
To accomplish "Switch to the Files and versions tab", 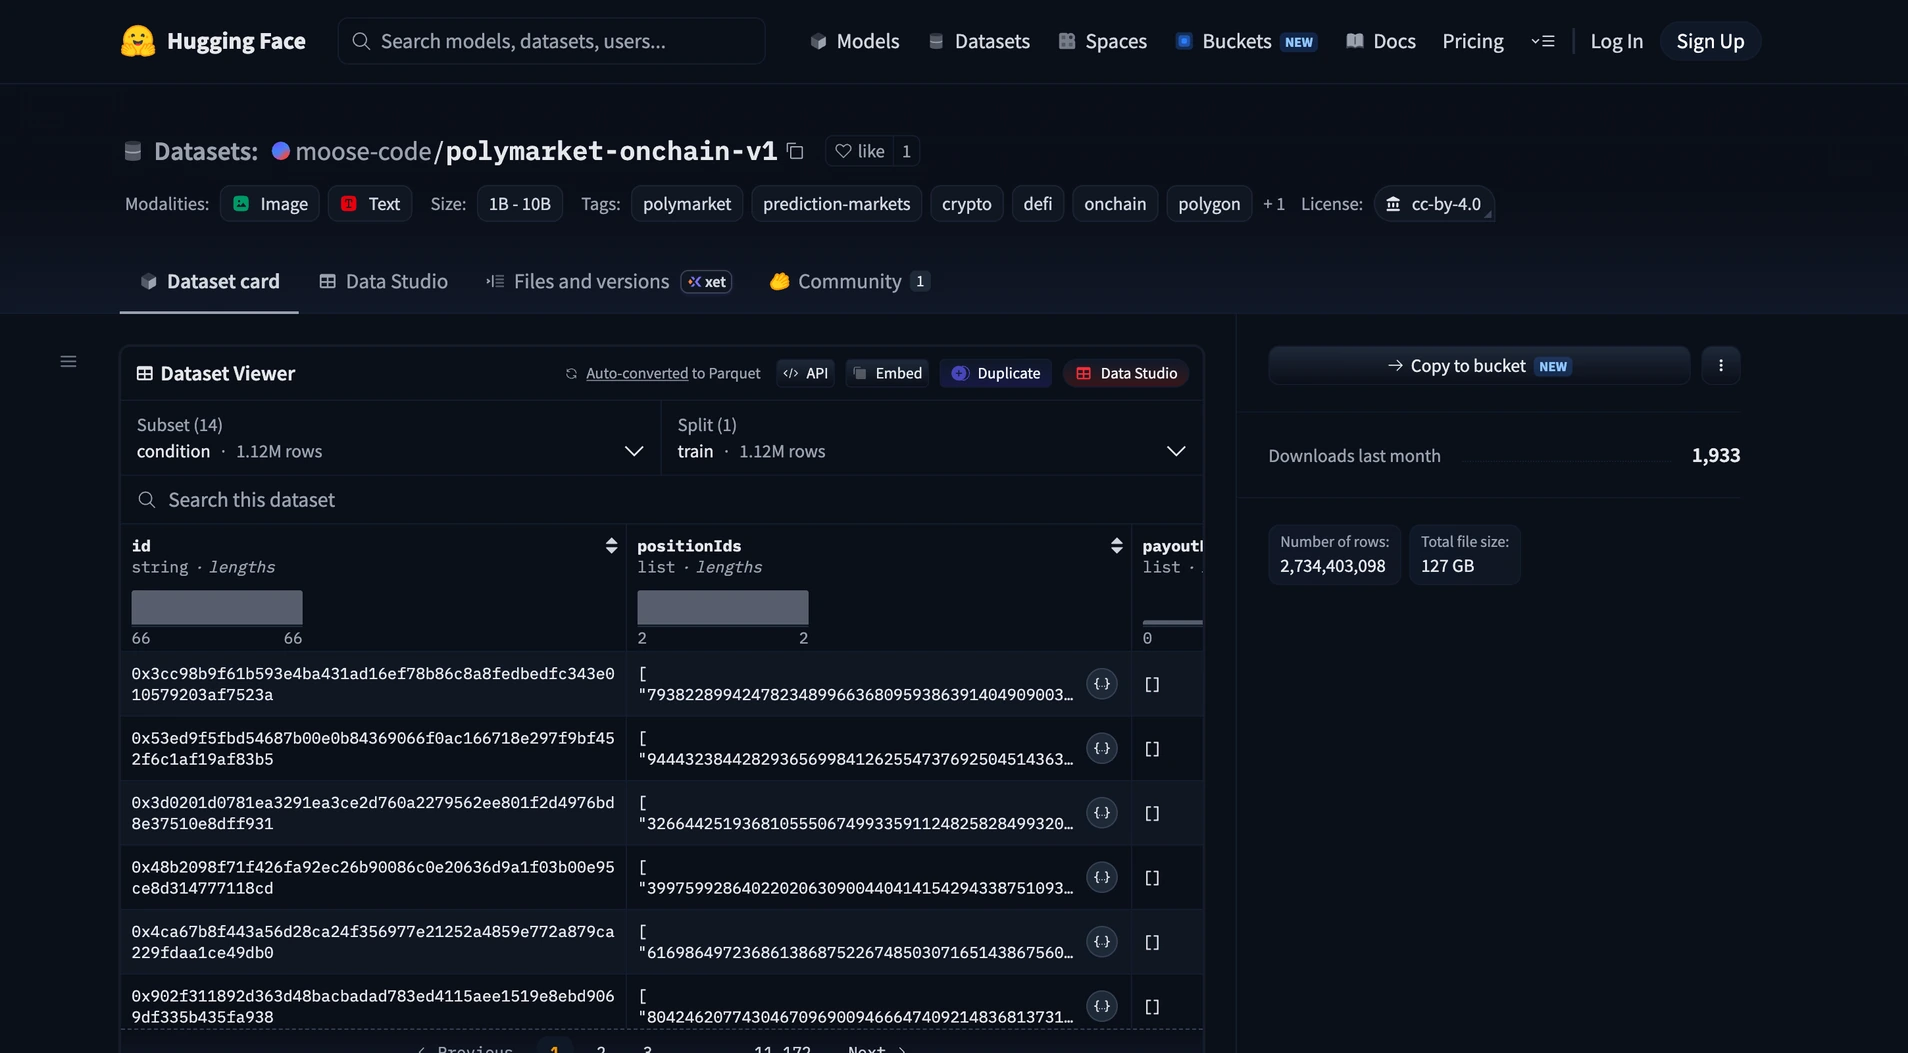I will click(x=608, y=282).
